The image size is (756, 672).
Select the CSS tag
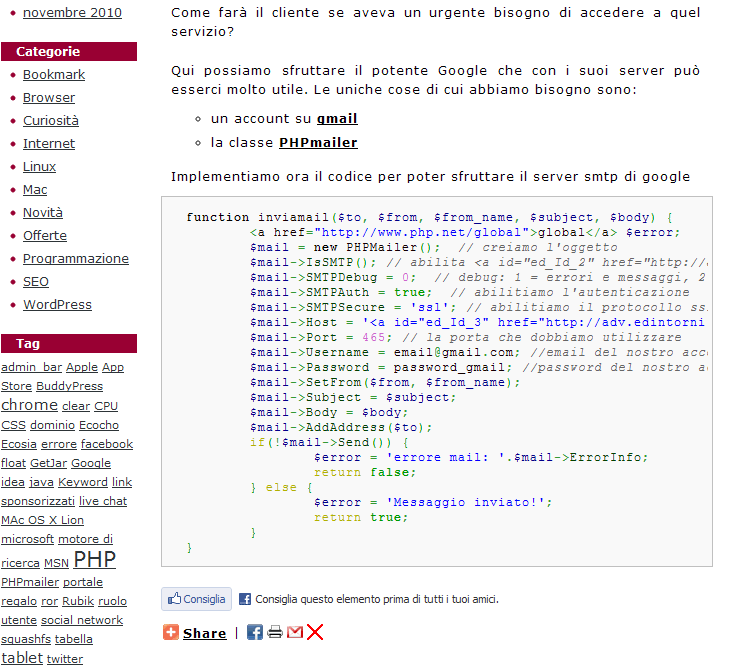(14, 425)
